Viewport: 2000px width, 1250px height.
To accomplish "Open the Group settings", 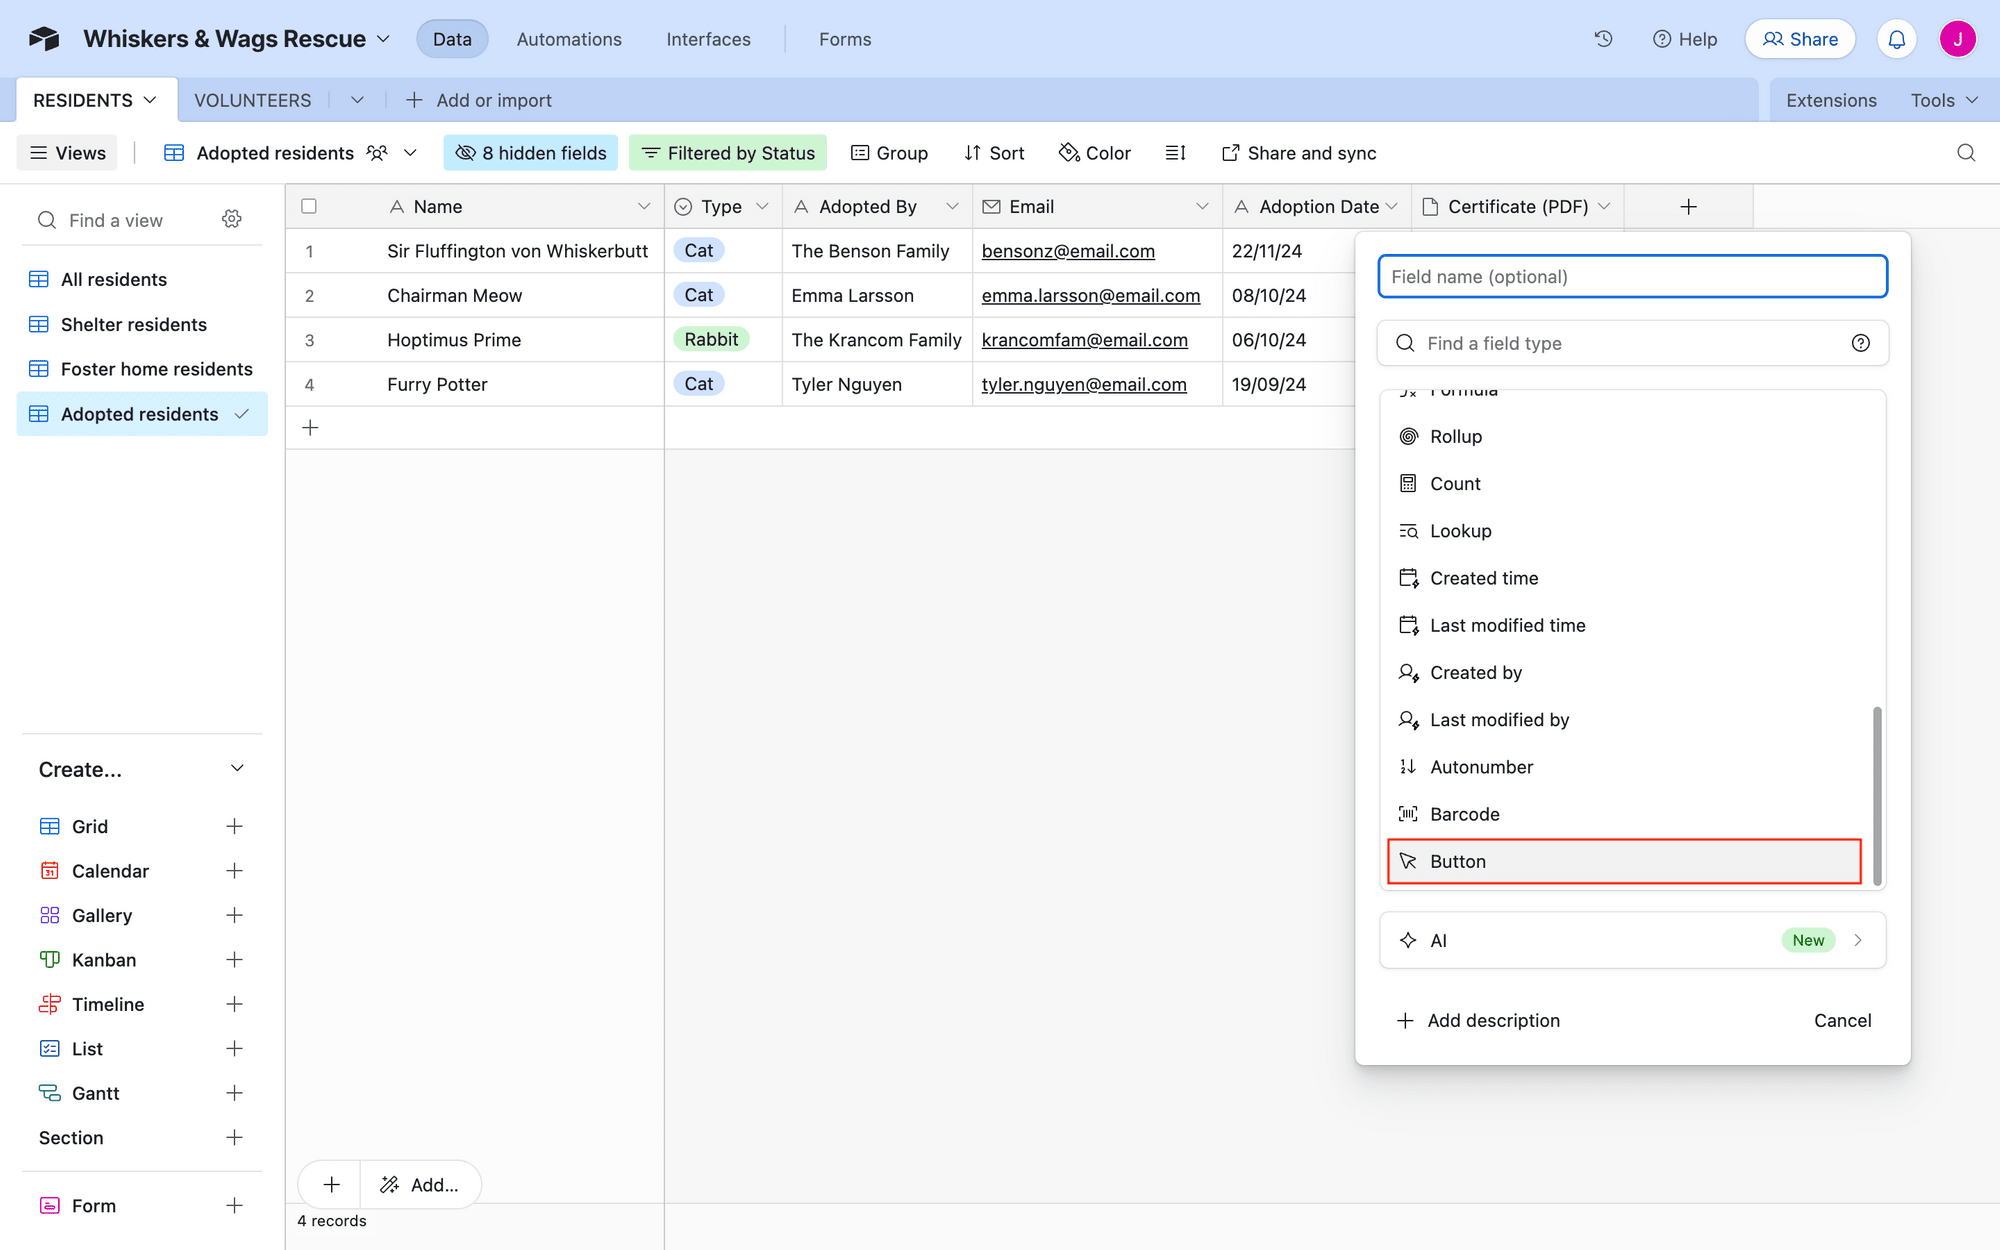I will [x=889, y=152].
